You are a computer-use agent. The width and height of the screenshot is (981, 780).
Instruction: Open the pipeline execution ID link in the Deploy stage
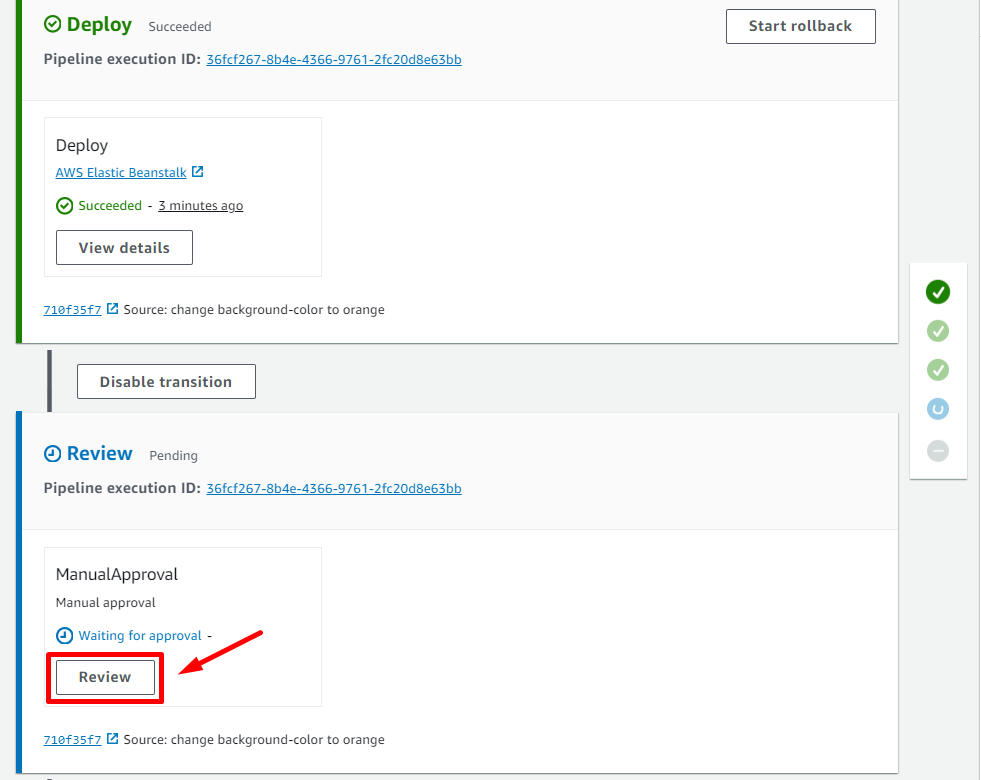333,59
